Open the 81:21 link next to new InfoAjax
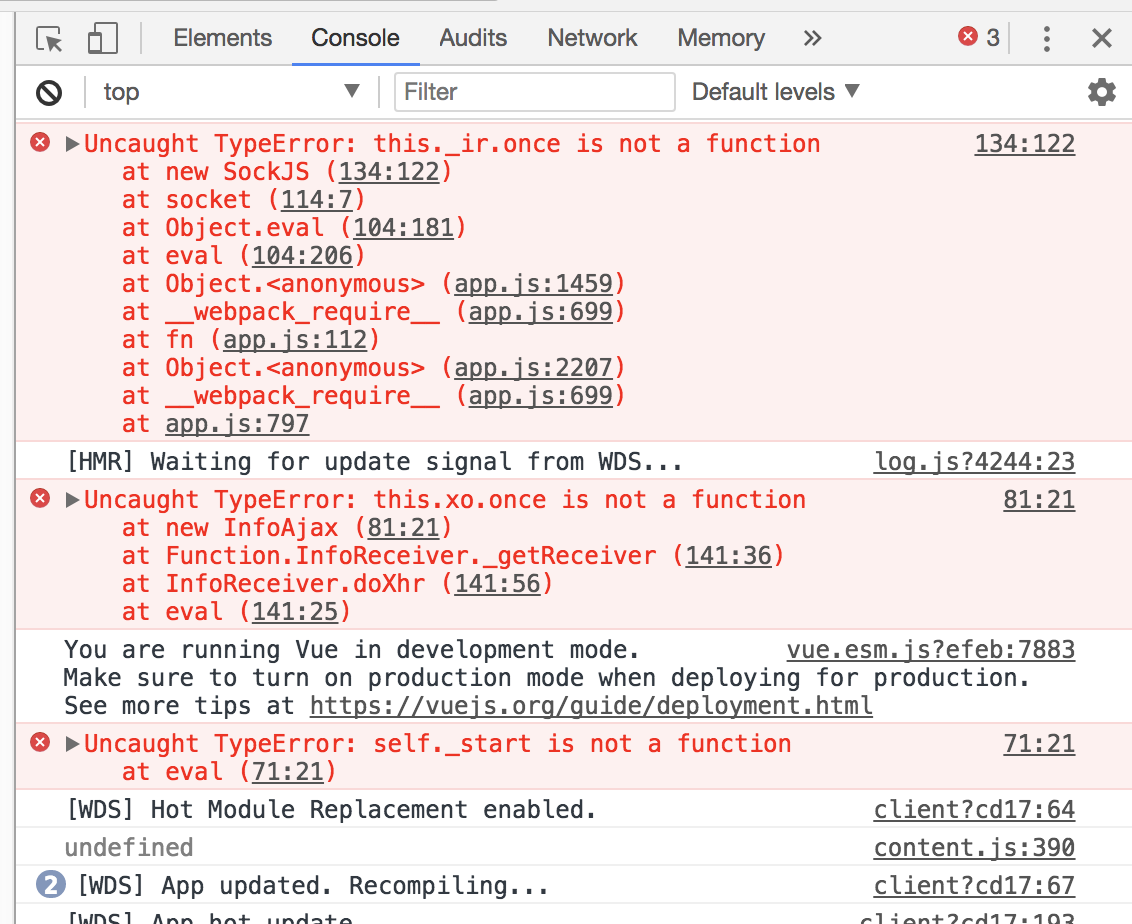 point(403,528)
